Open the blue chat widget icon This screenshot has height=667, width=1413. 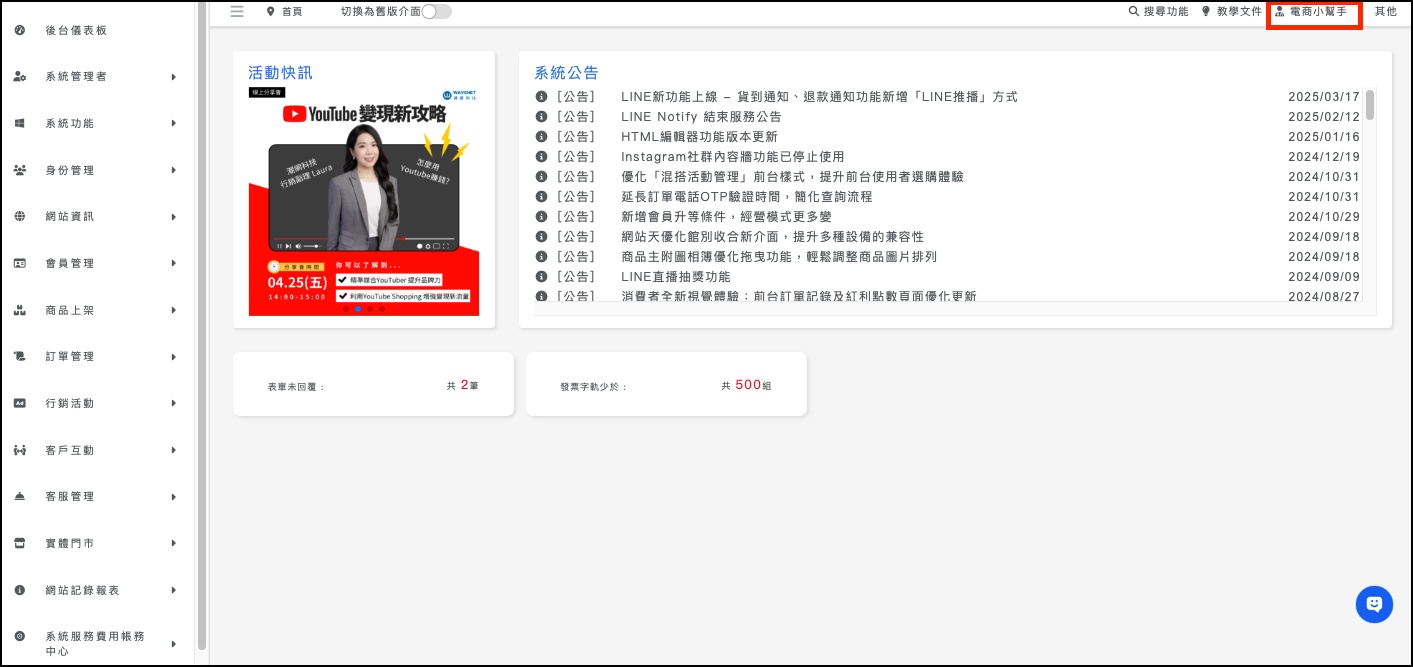click(1374, 604)
